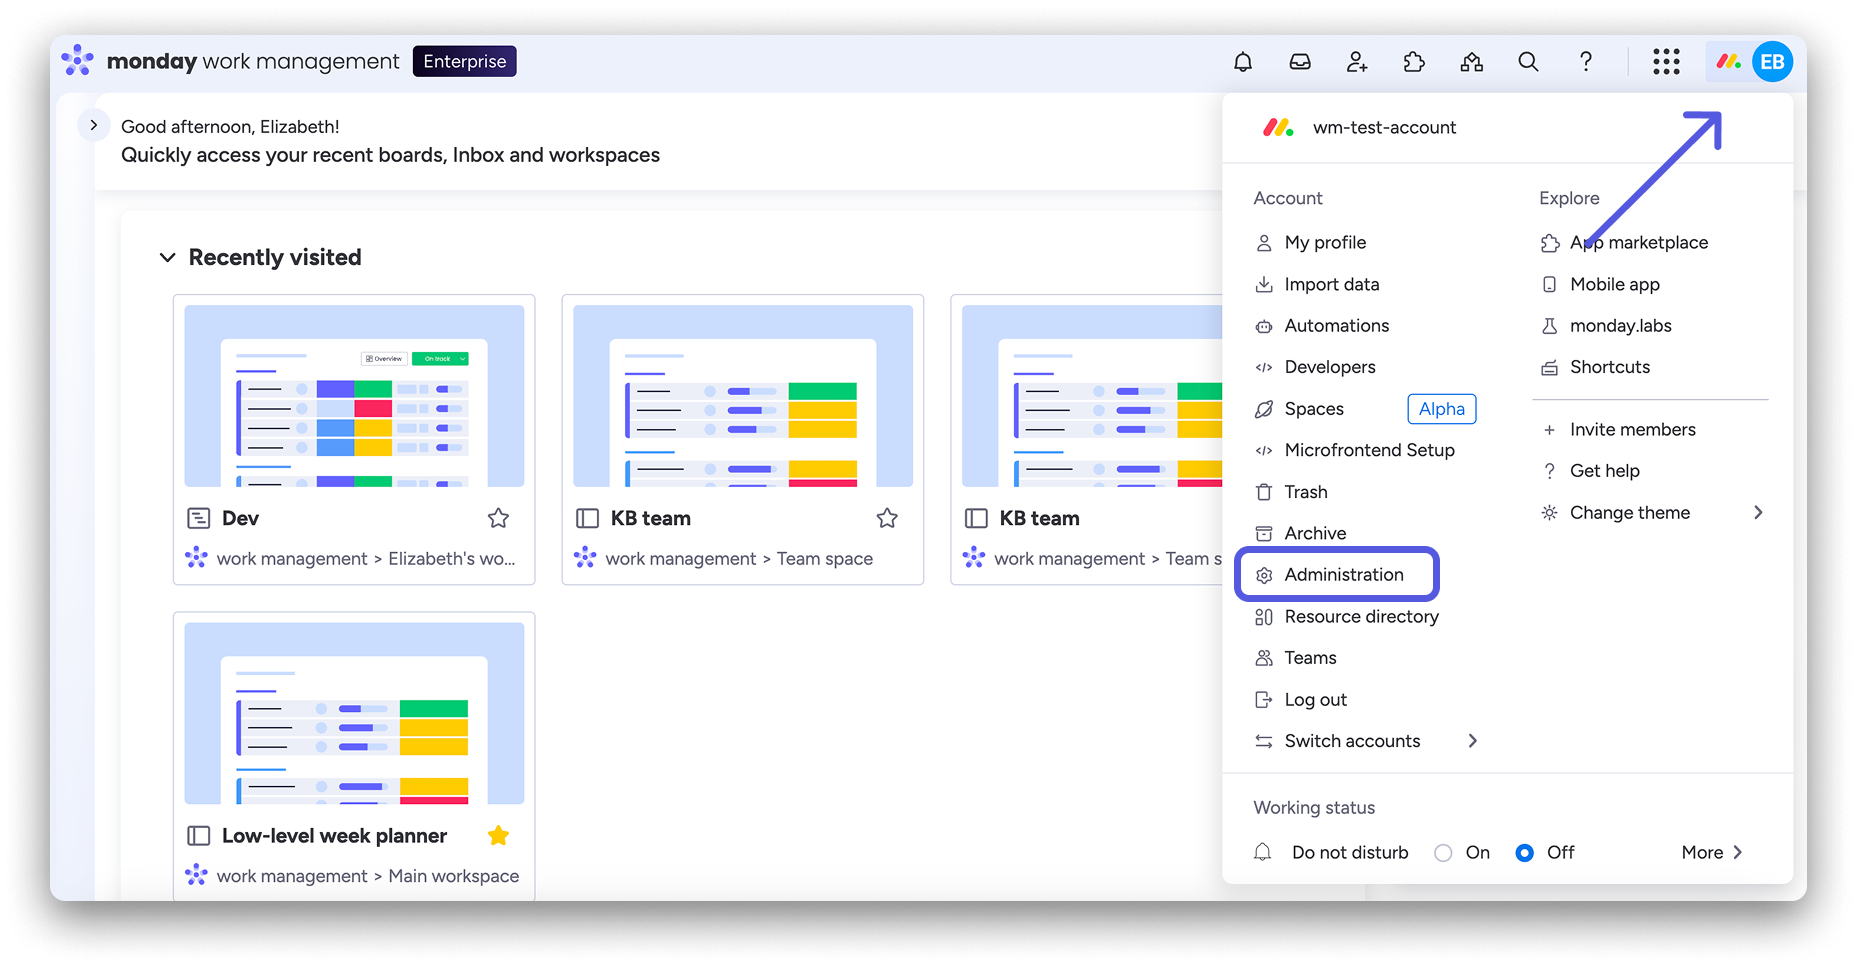This screenshot has height=966, width=1857.
Task: Click Invite members in the menu
Action: pyautogui.click(x=1632, y=430)
